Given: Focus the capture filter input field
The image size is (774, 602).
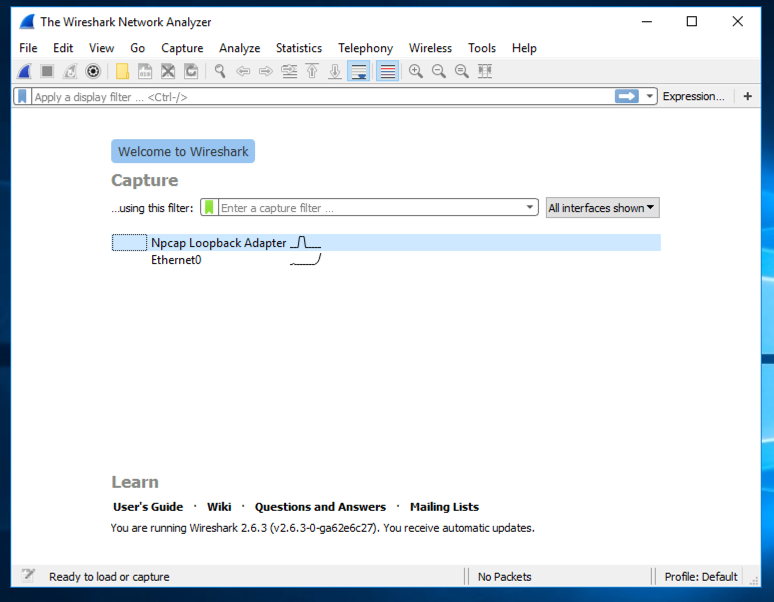Looking at the screenshot, I should pos(371,208).
